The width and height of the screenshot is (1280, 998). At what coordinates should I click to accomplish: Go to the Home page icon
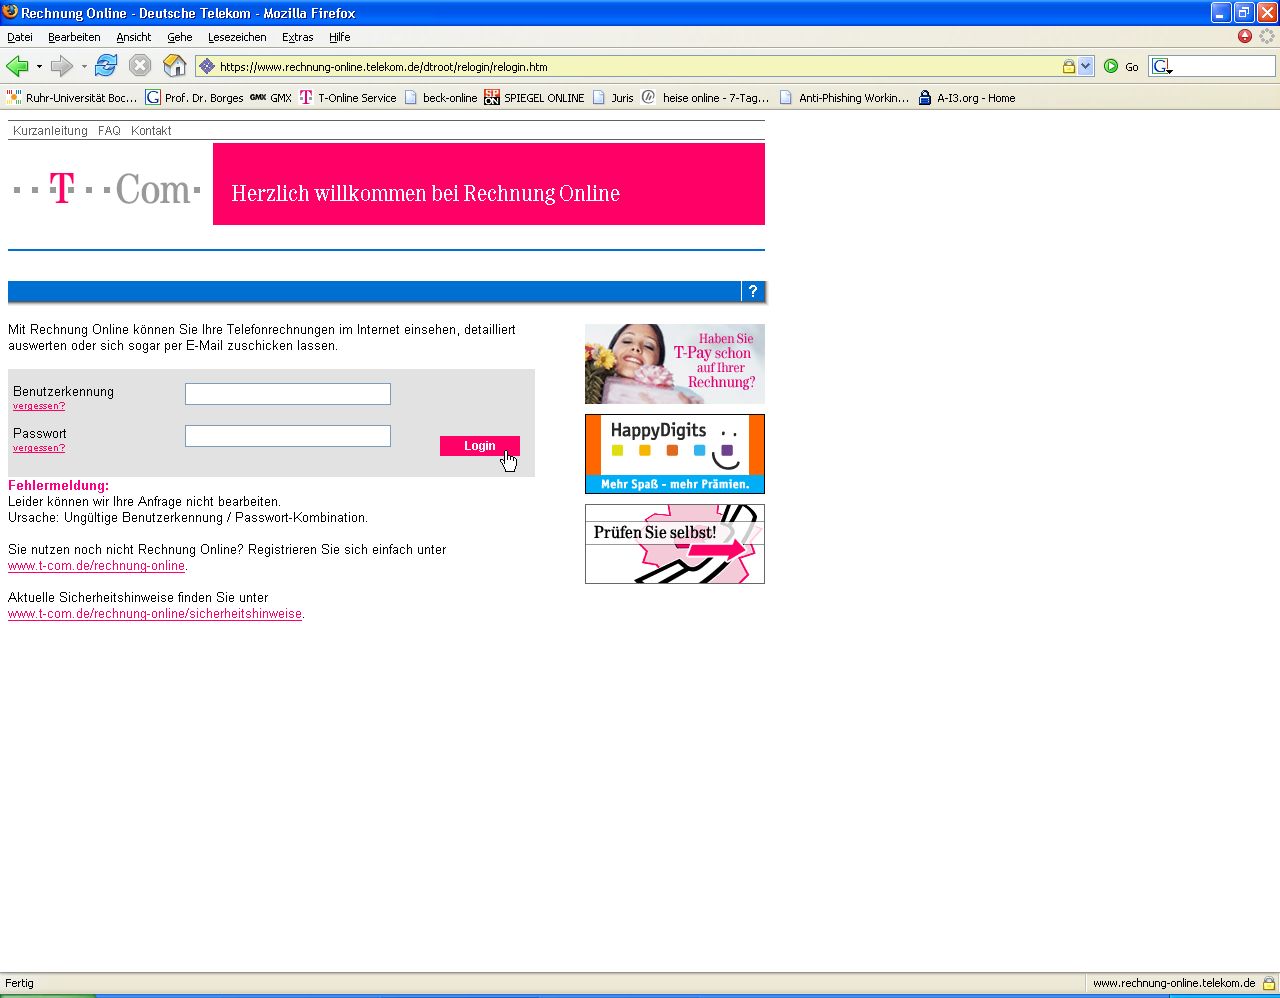(x=175, y=66)
